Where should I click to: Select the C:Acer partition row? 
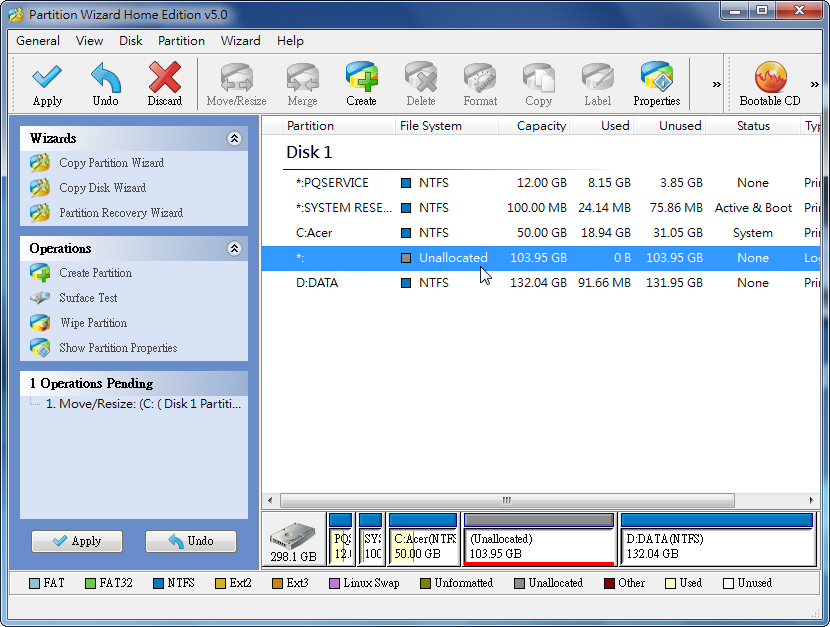pos(541,233)
